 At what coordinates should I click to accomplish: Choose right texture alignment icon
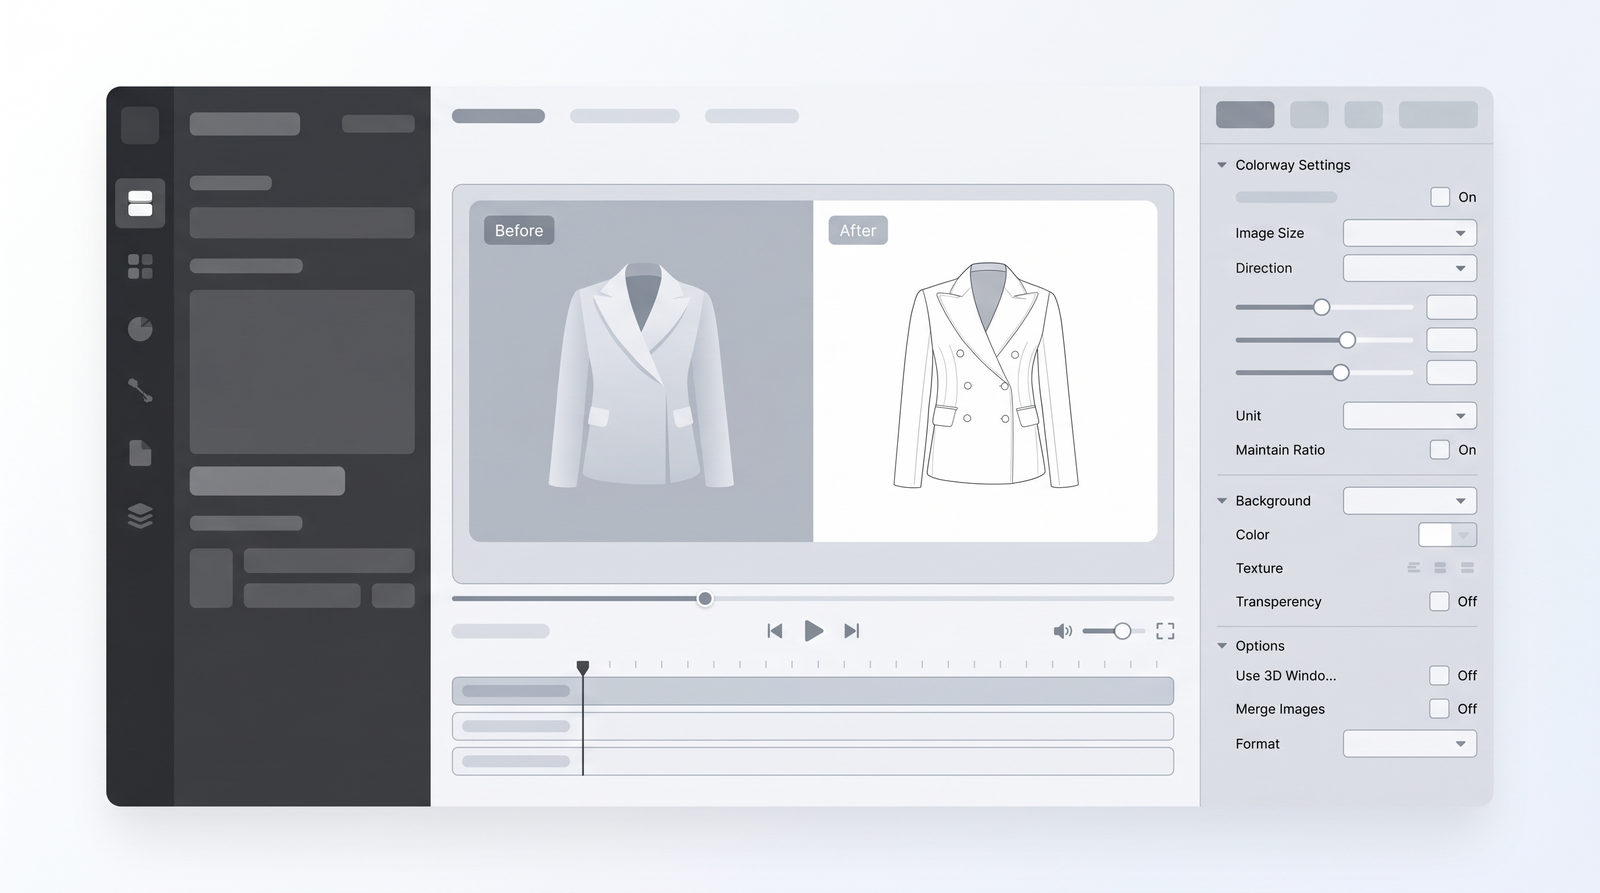[x=1467, y=568]
